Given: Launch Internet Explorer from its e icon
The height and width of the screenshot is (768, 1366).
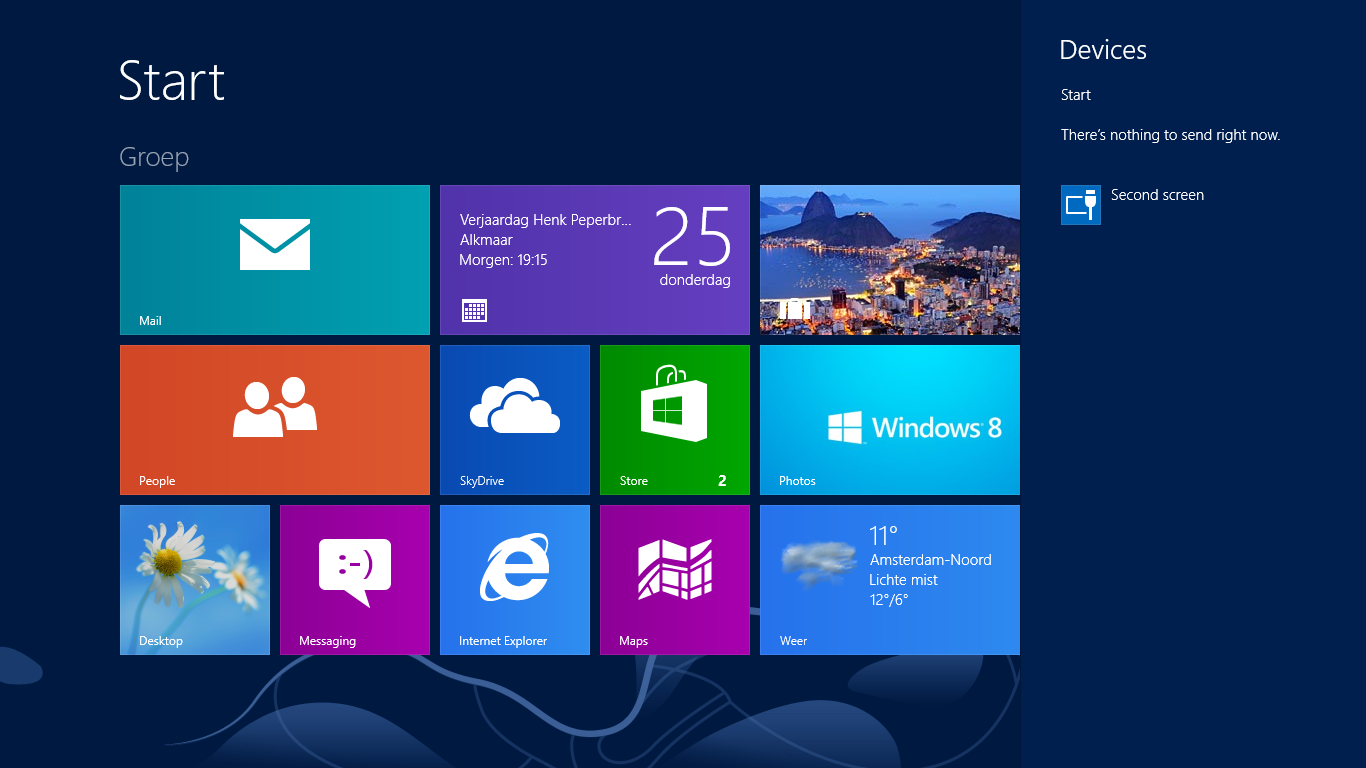Looking at the screenshot, I should pyautogui.click(x=515, y=567).
